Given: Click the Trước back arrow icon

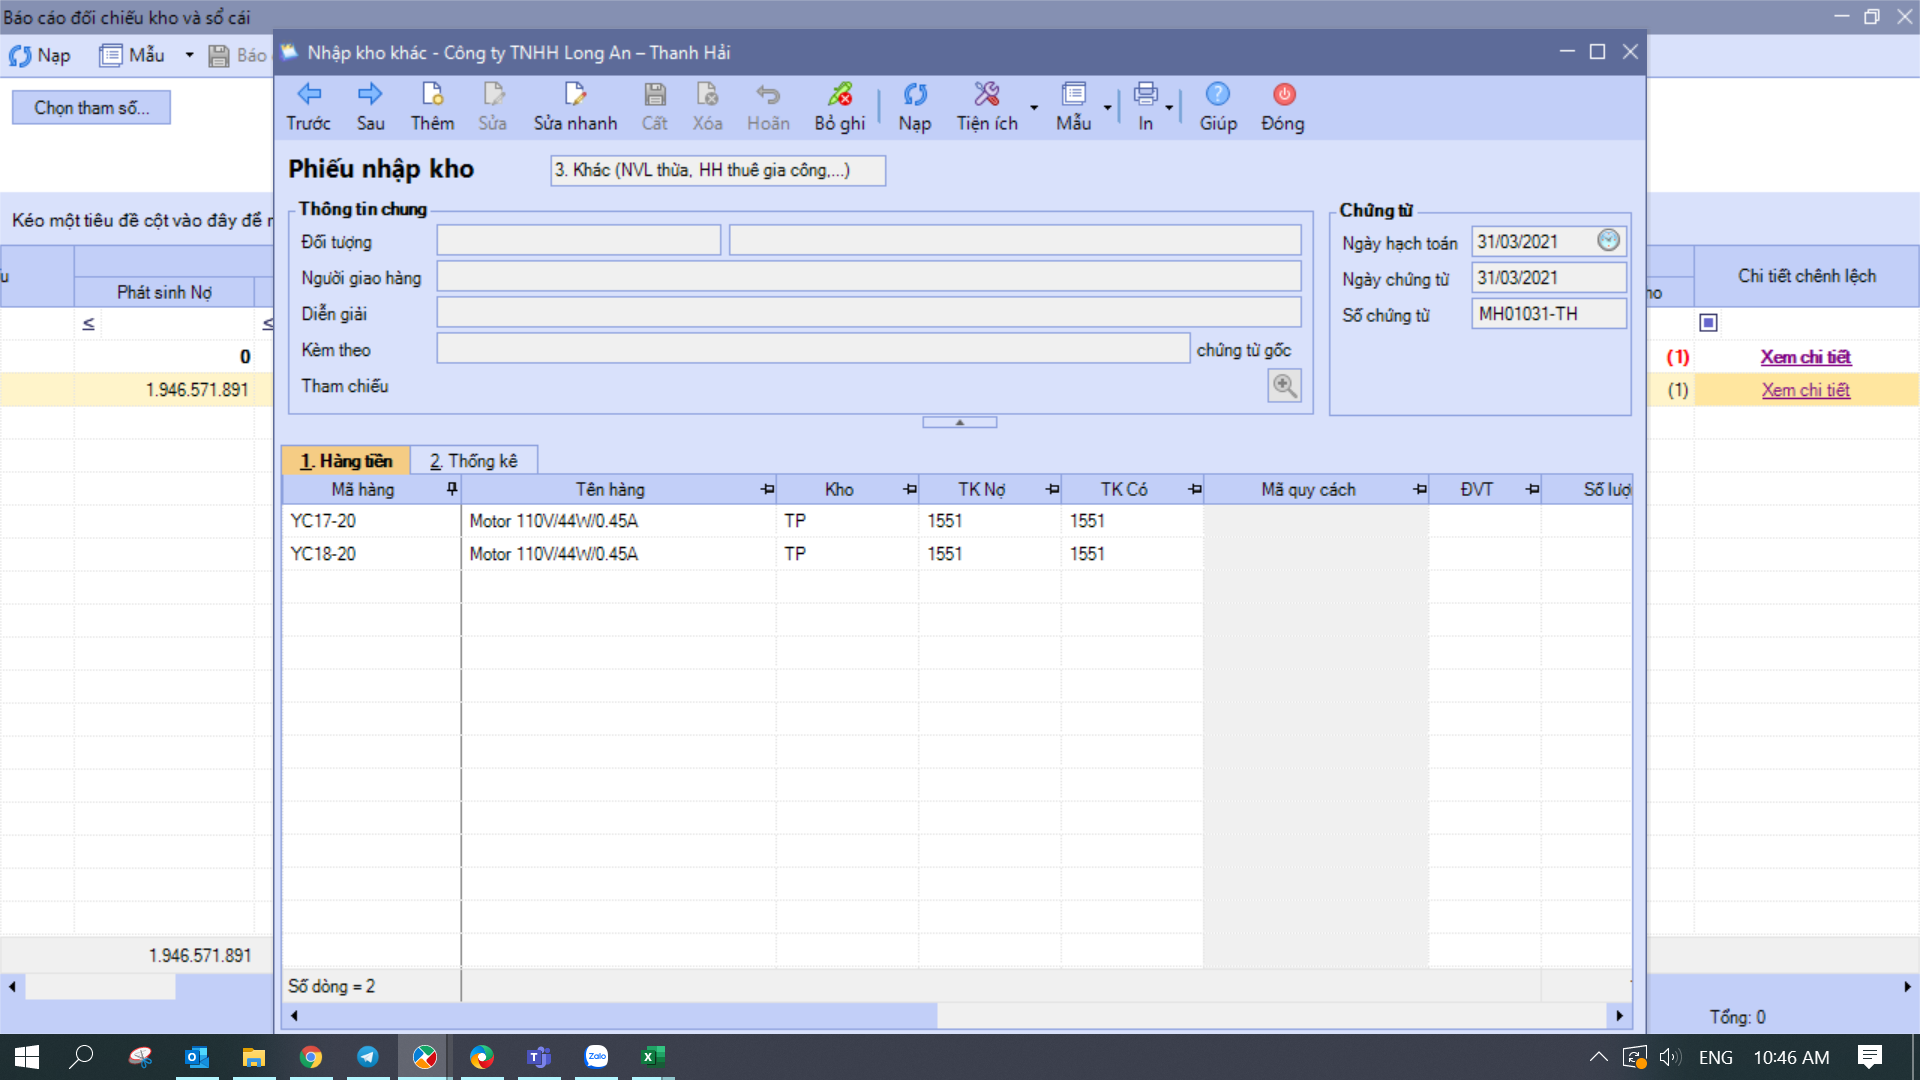Looking at the screenshot, I should coord(308,94).
